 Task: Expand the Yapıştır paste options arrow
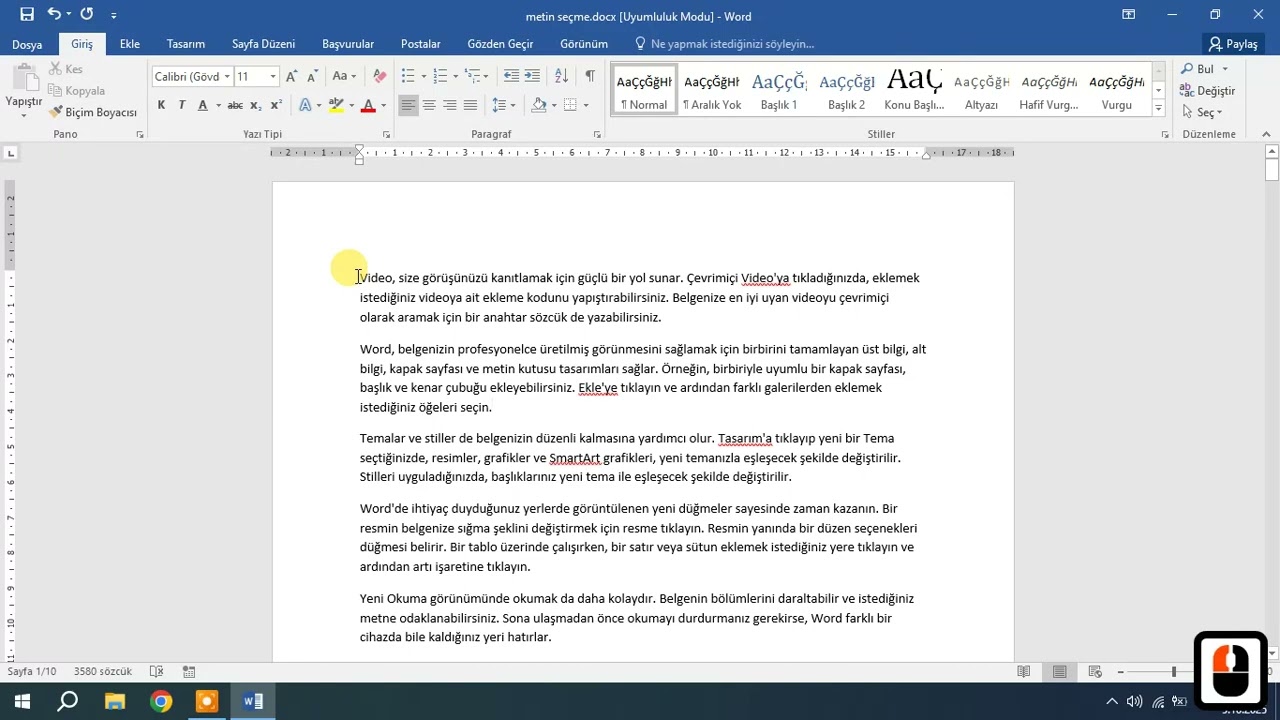pos(24,115)
